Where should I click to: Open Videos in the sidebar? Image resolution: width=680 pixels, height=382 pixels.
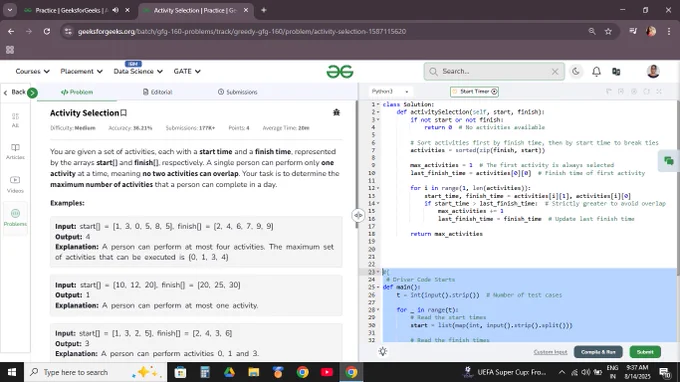15,185
